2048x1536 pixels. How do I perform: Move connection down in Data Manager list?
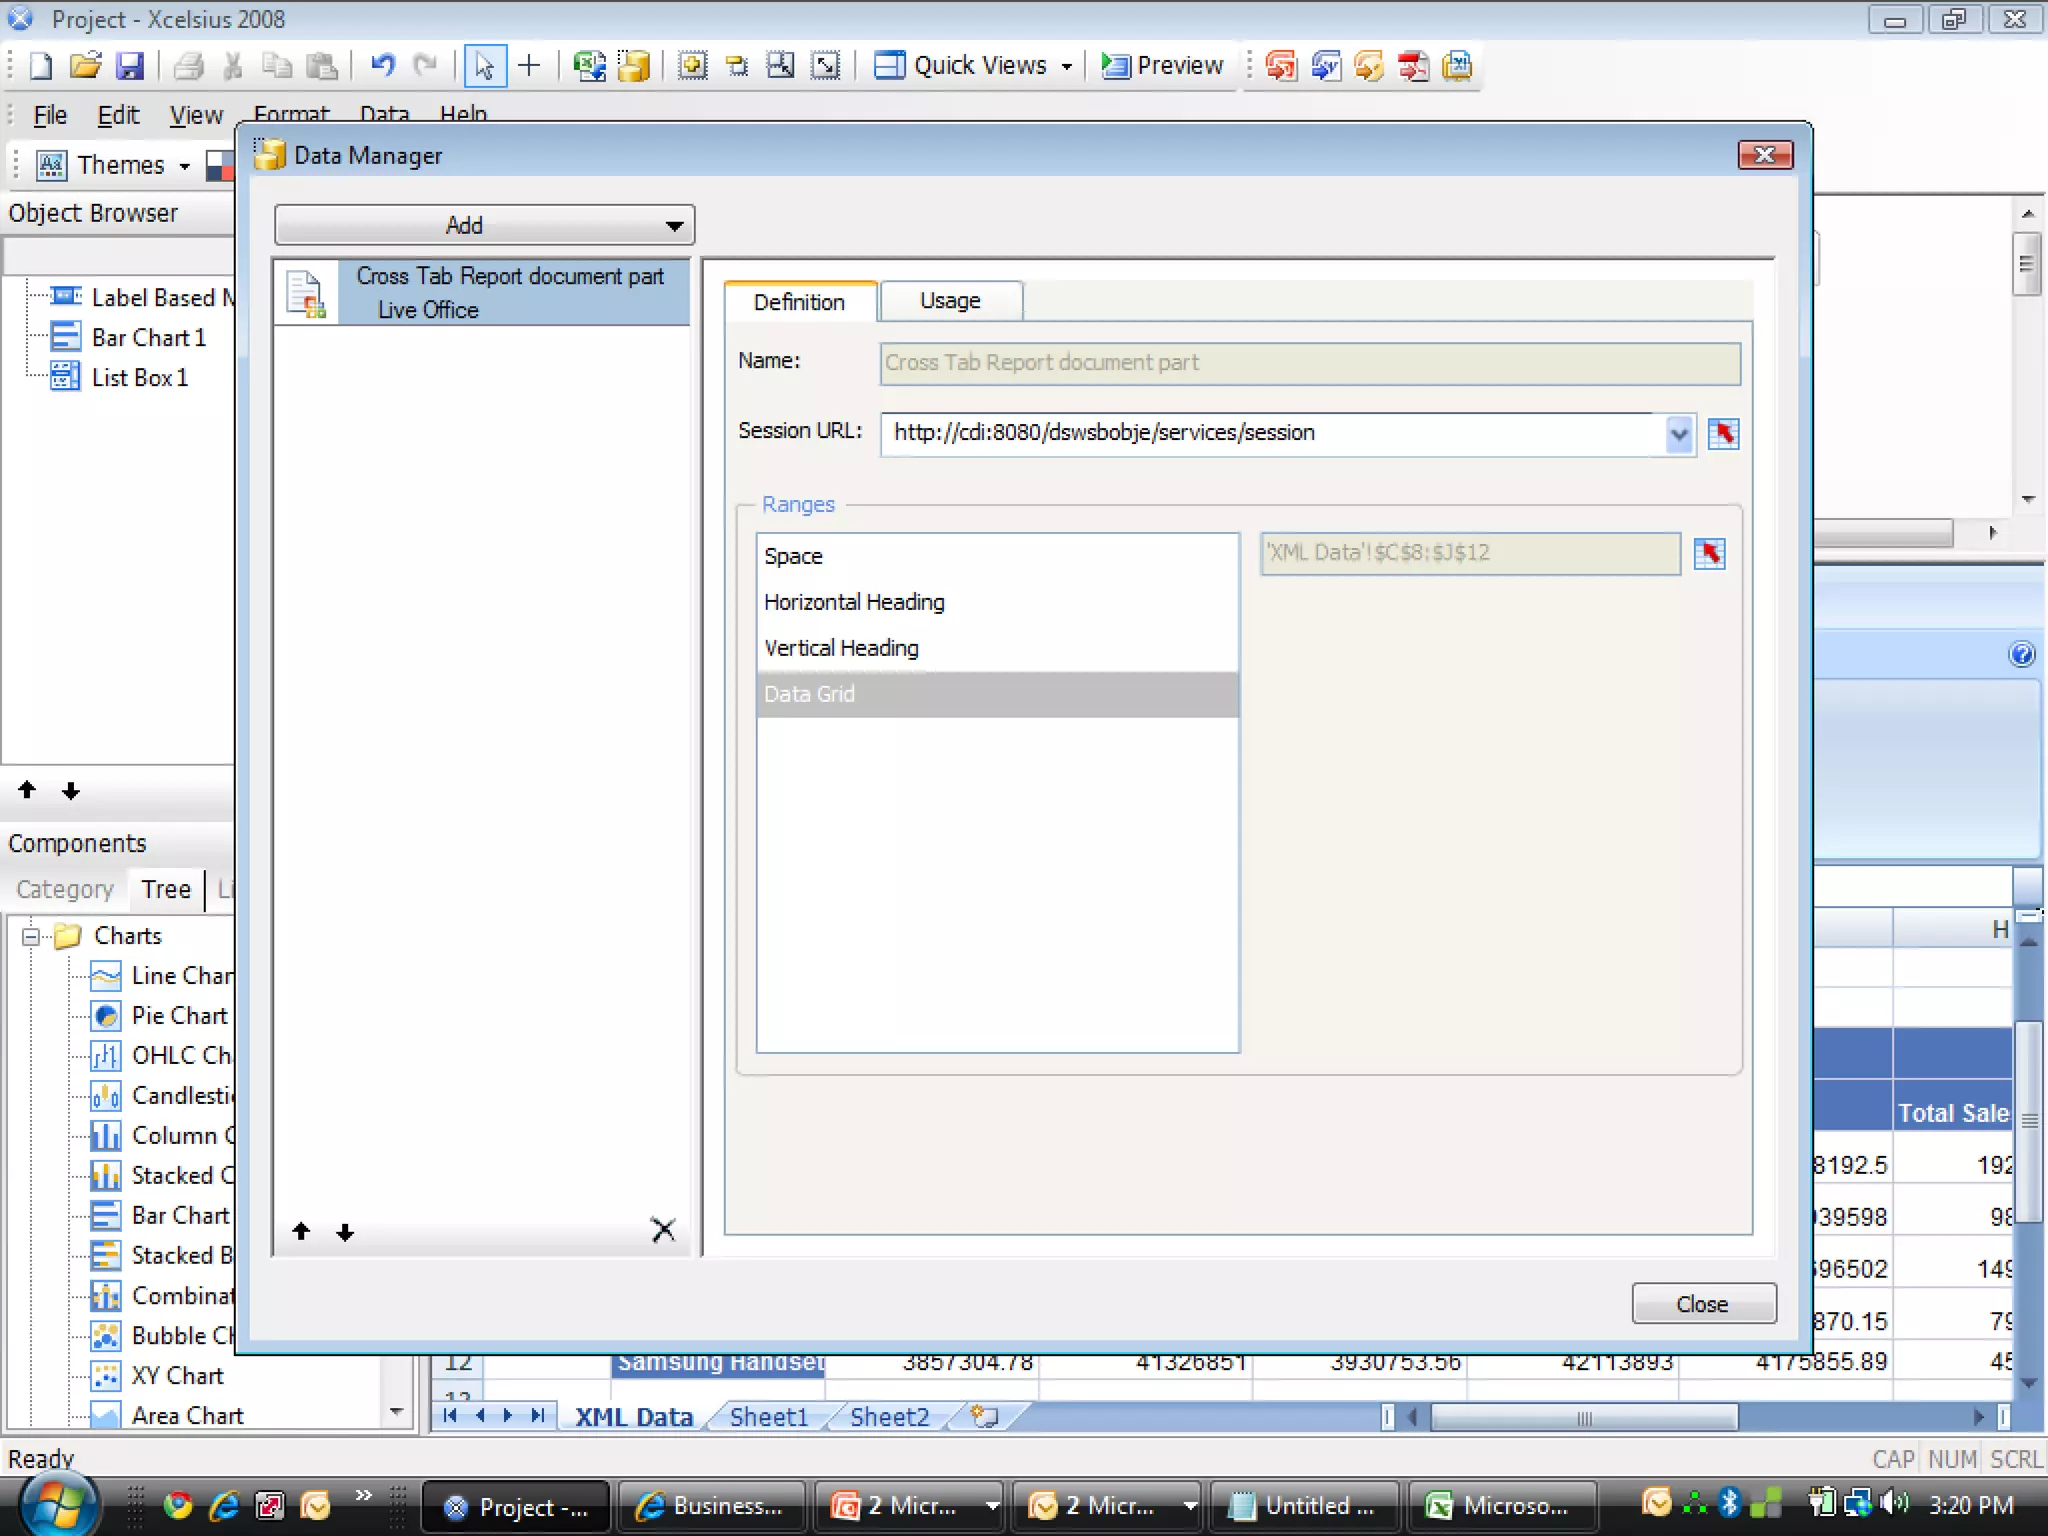(345, 1232)
